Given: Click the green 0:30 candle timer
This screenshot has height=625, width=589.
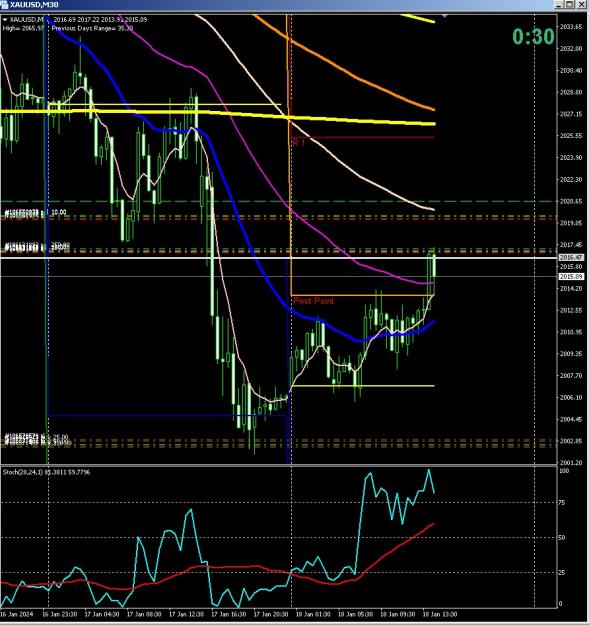Looking at the screenshot, I should click(533, 37).
